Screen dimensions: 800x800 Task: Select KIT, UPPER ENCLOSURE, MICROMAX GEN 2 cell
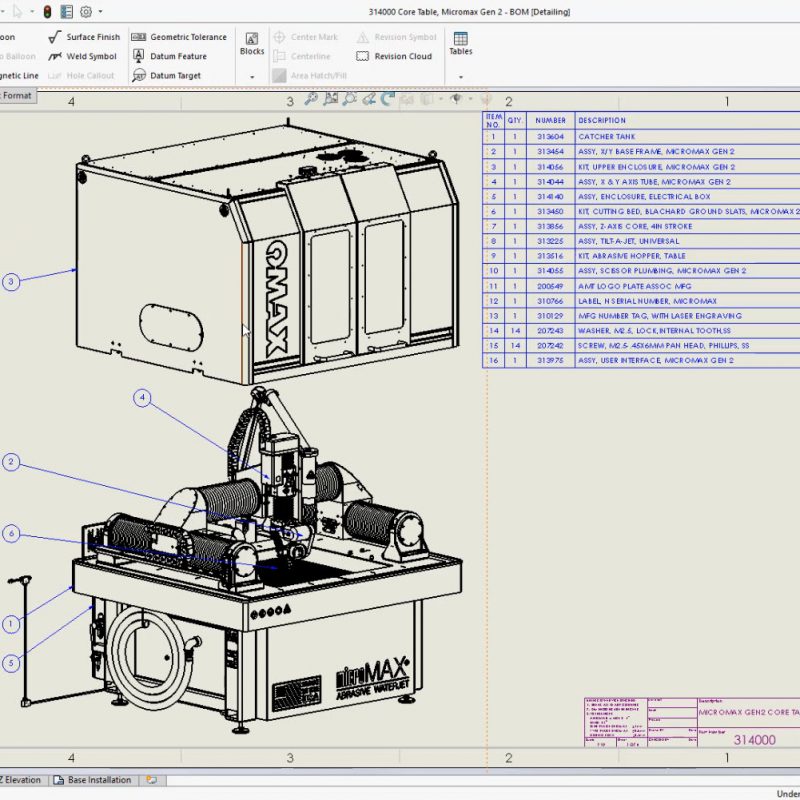coord(687,167)
